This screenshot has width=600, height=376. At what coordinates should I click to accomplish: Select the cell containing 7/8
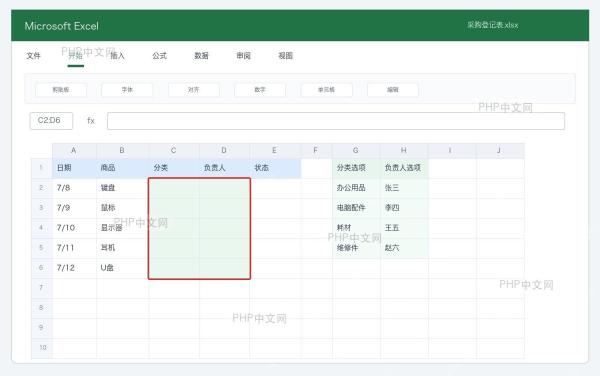pos(74,188)
